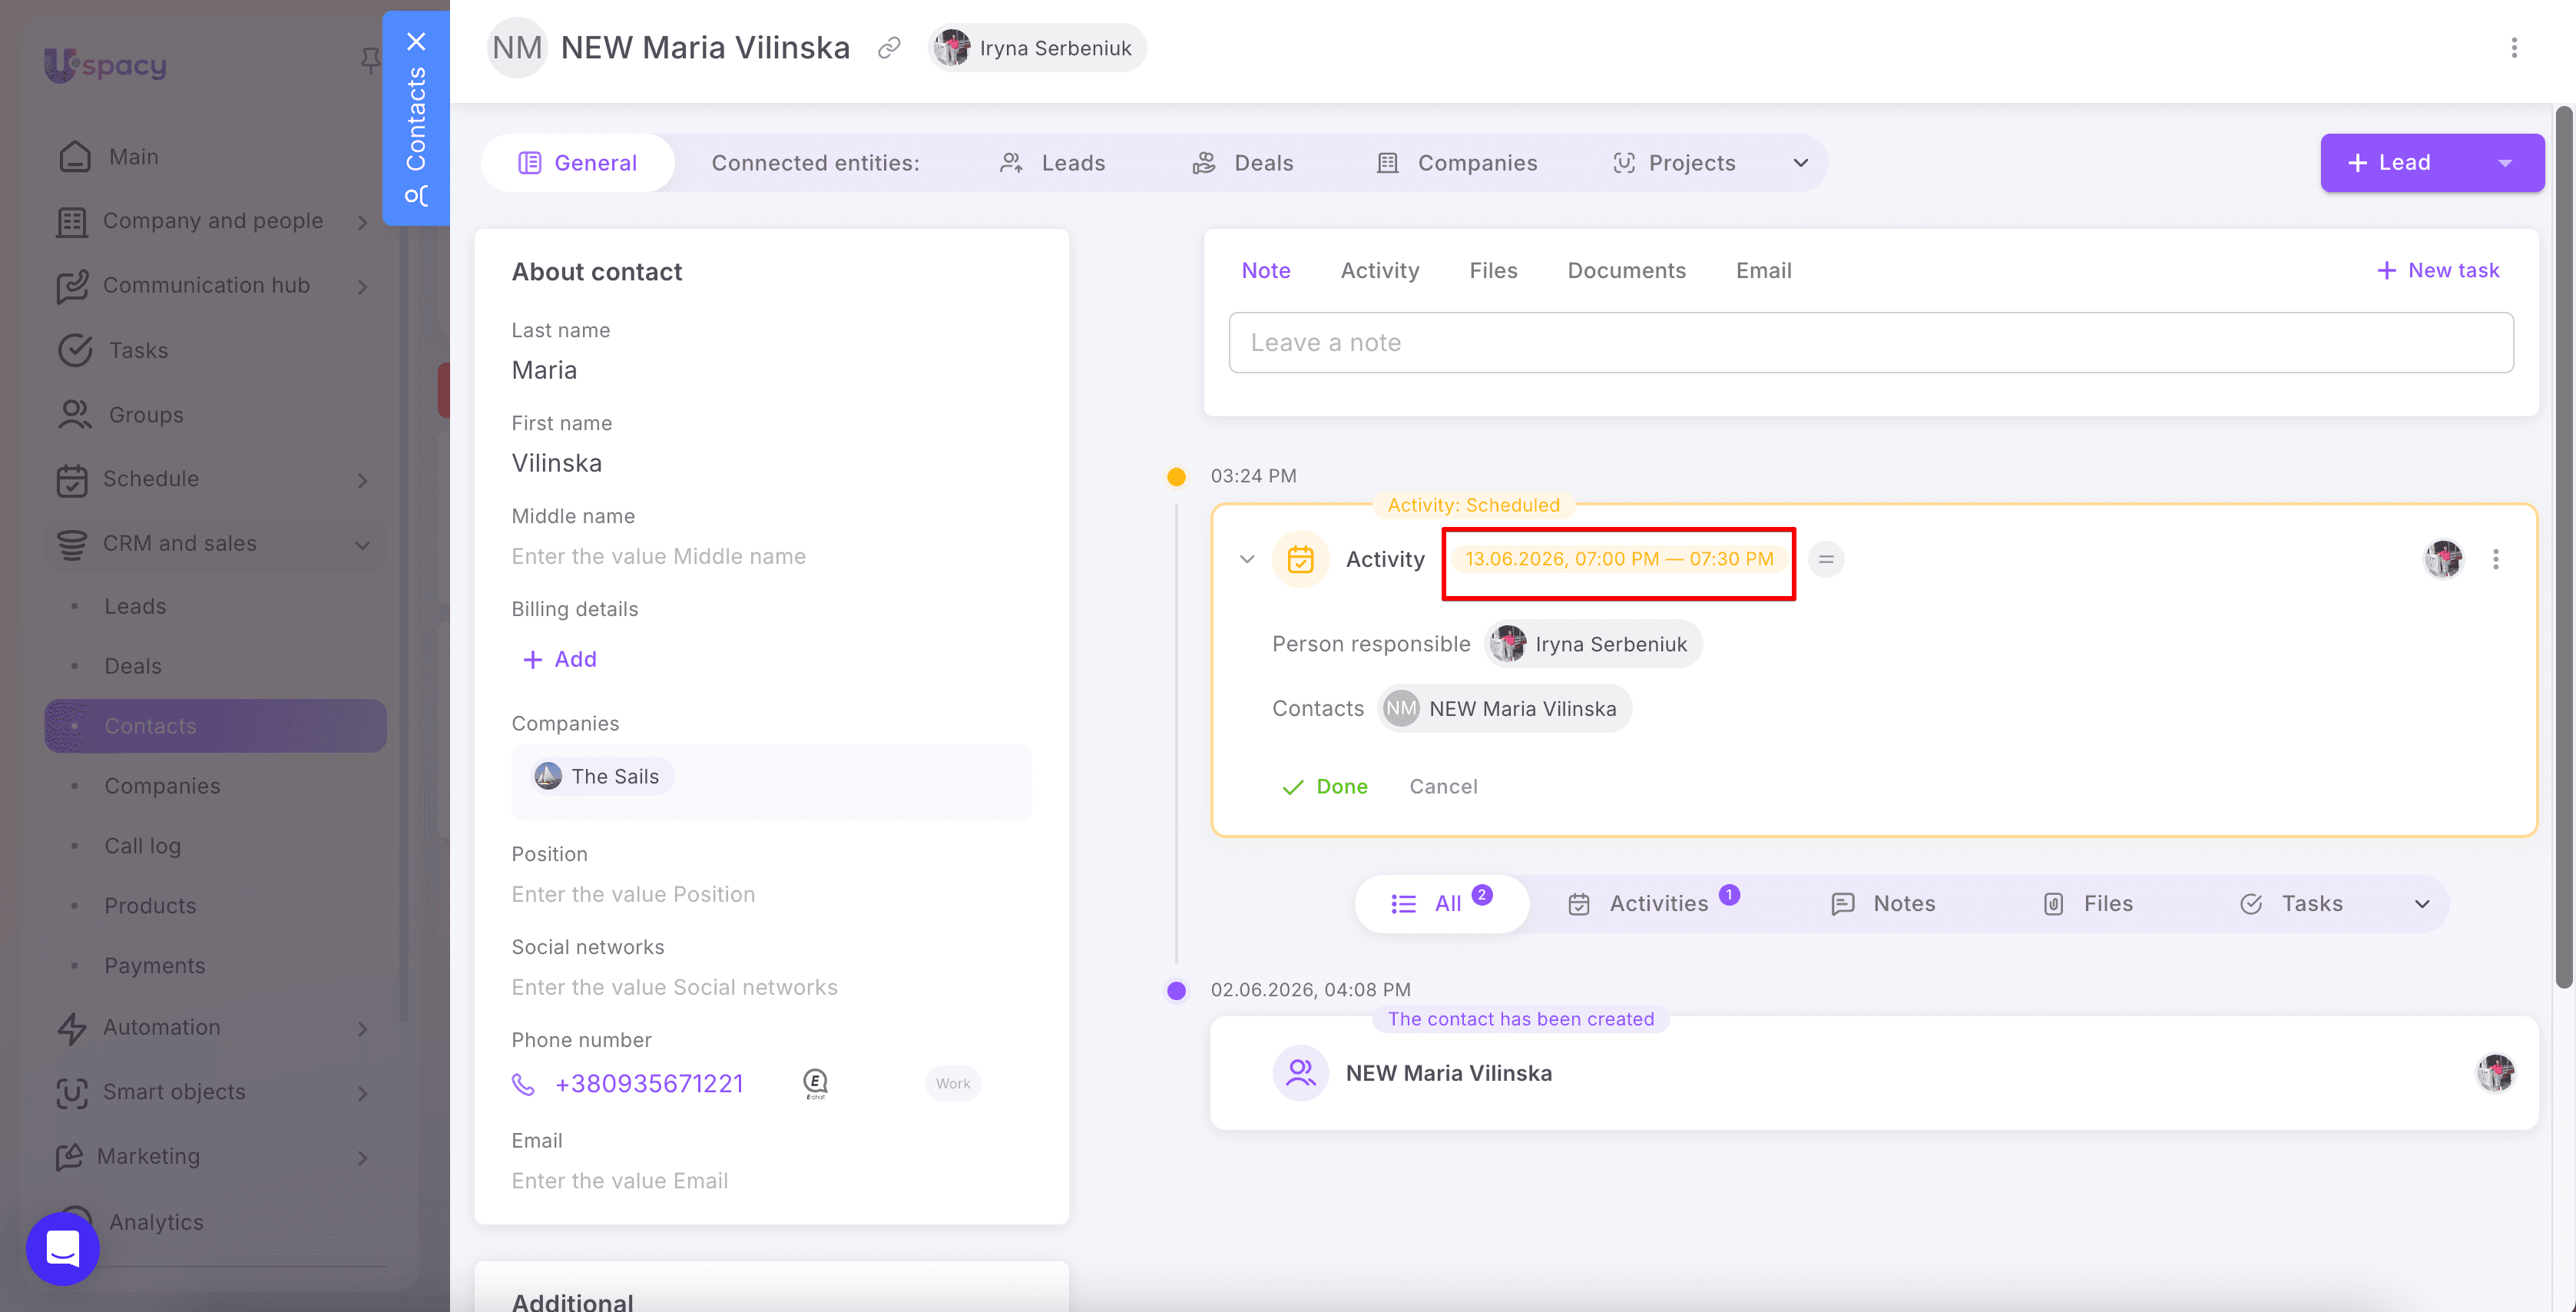Select the Activity tab above note field
The height and width of the screenshot is (1312, 2576).
(1379, 270)
